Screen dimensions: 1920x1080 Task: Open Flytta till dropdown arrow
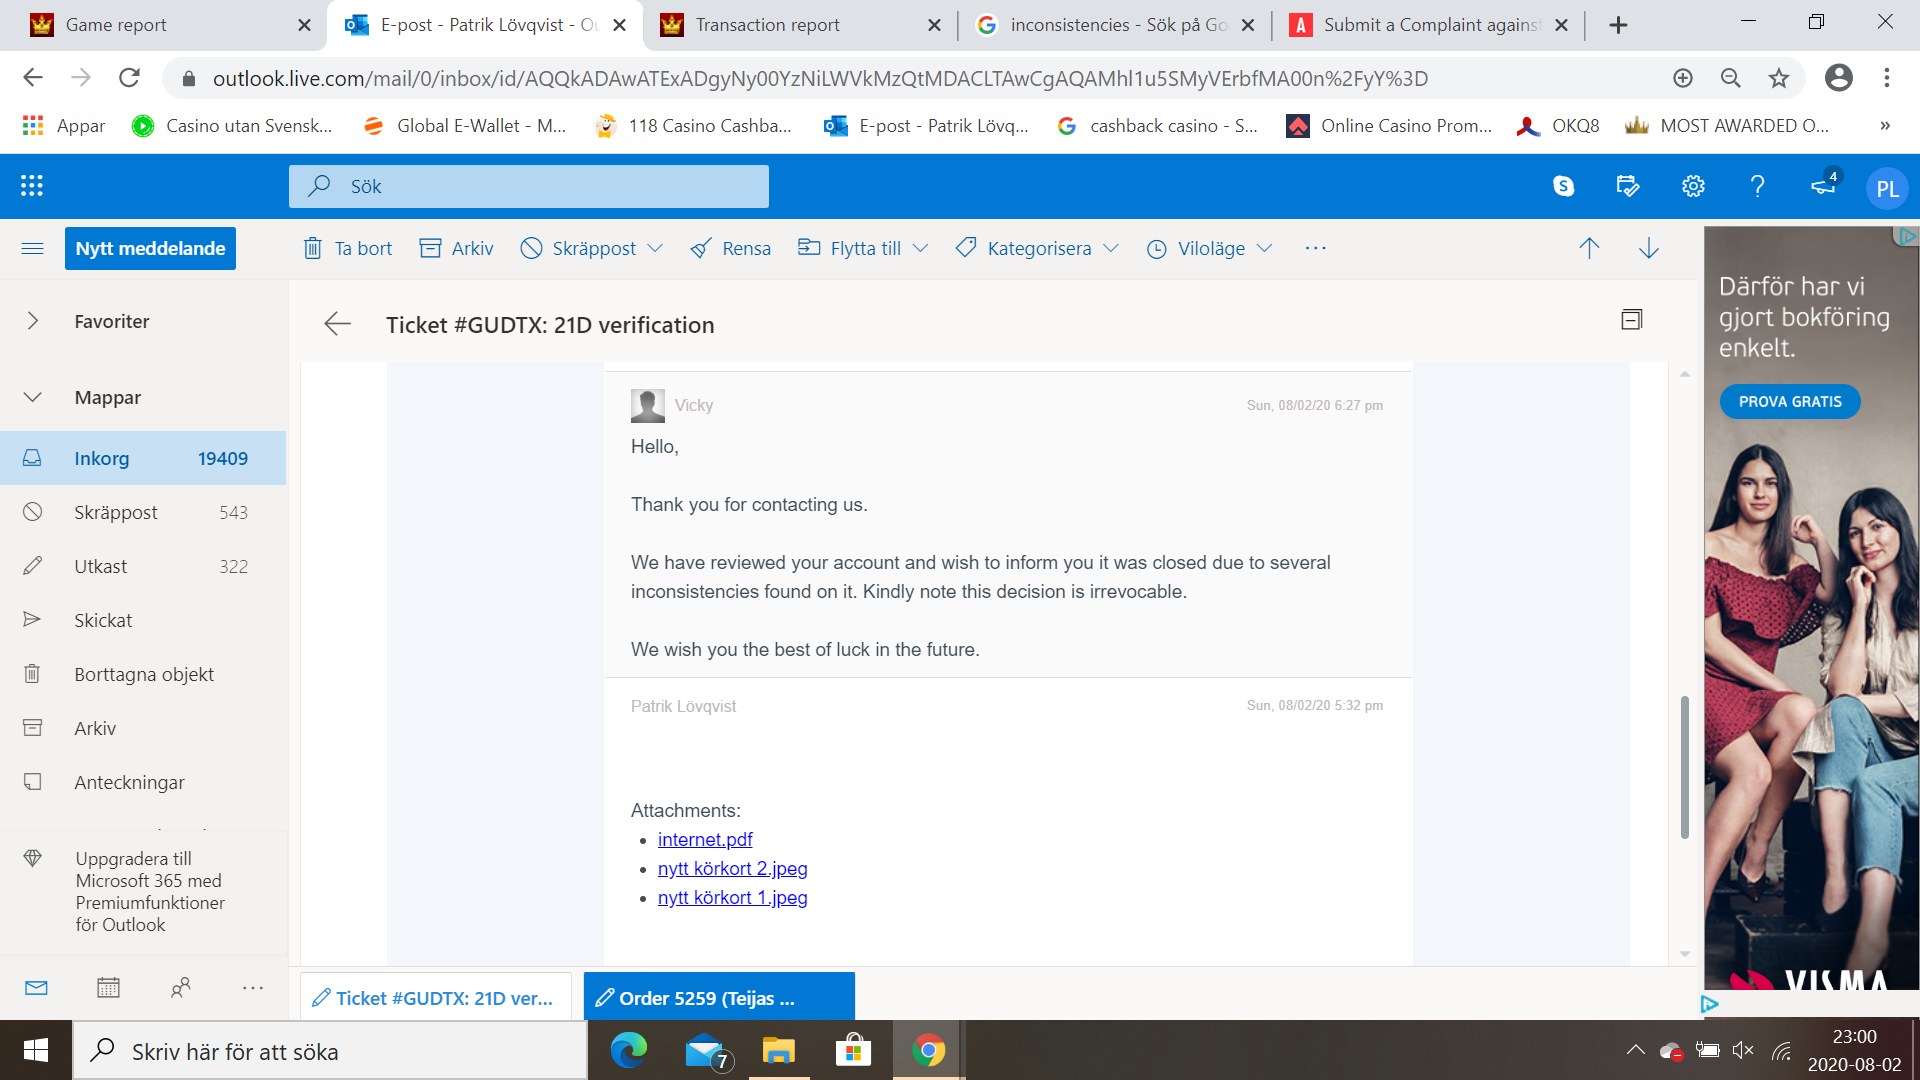[921, 248]
